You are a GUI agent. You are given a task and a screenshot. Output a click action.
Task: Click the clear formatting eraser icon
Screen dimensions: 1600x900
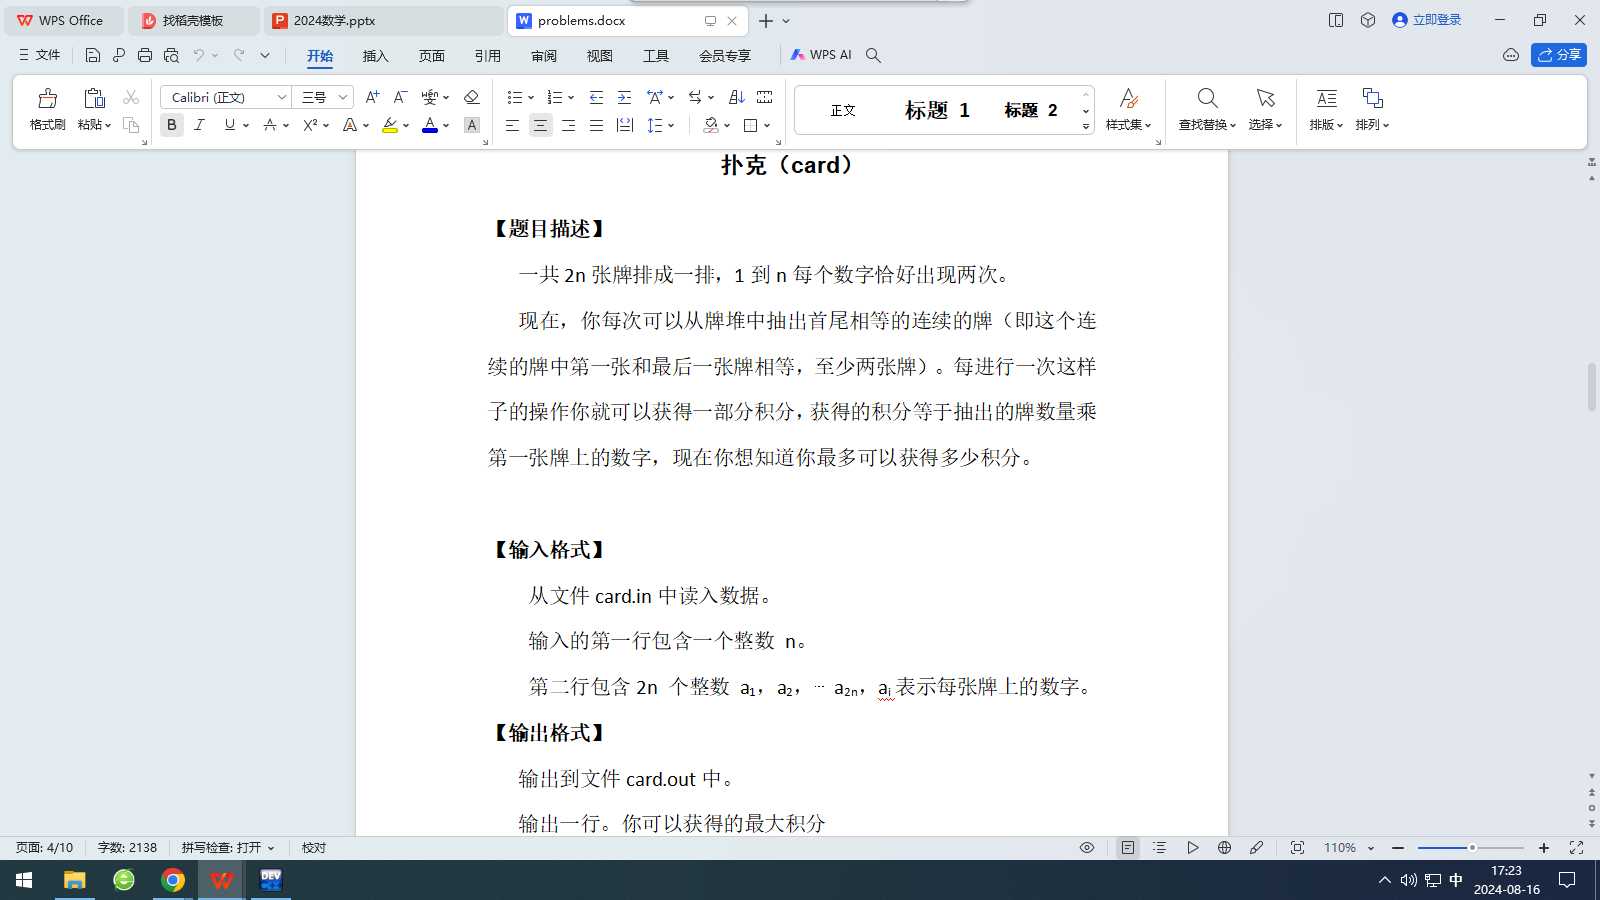472,97
